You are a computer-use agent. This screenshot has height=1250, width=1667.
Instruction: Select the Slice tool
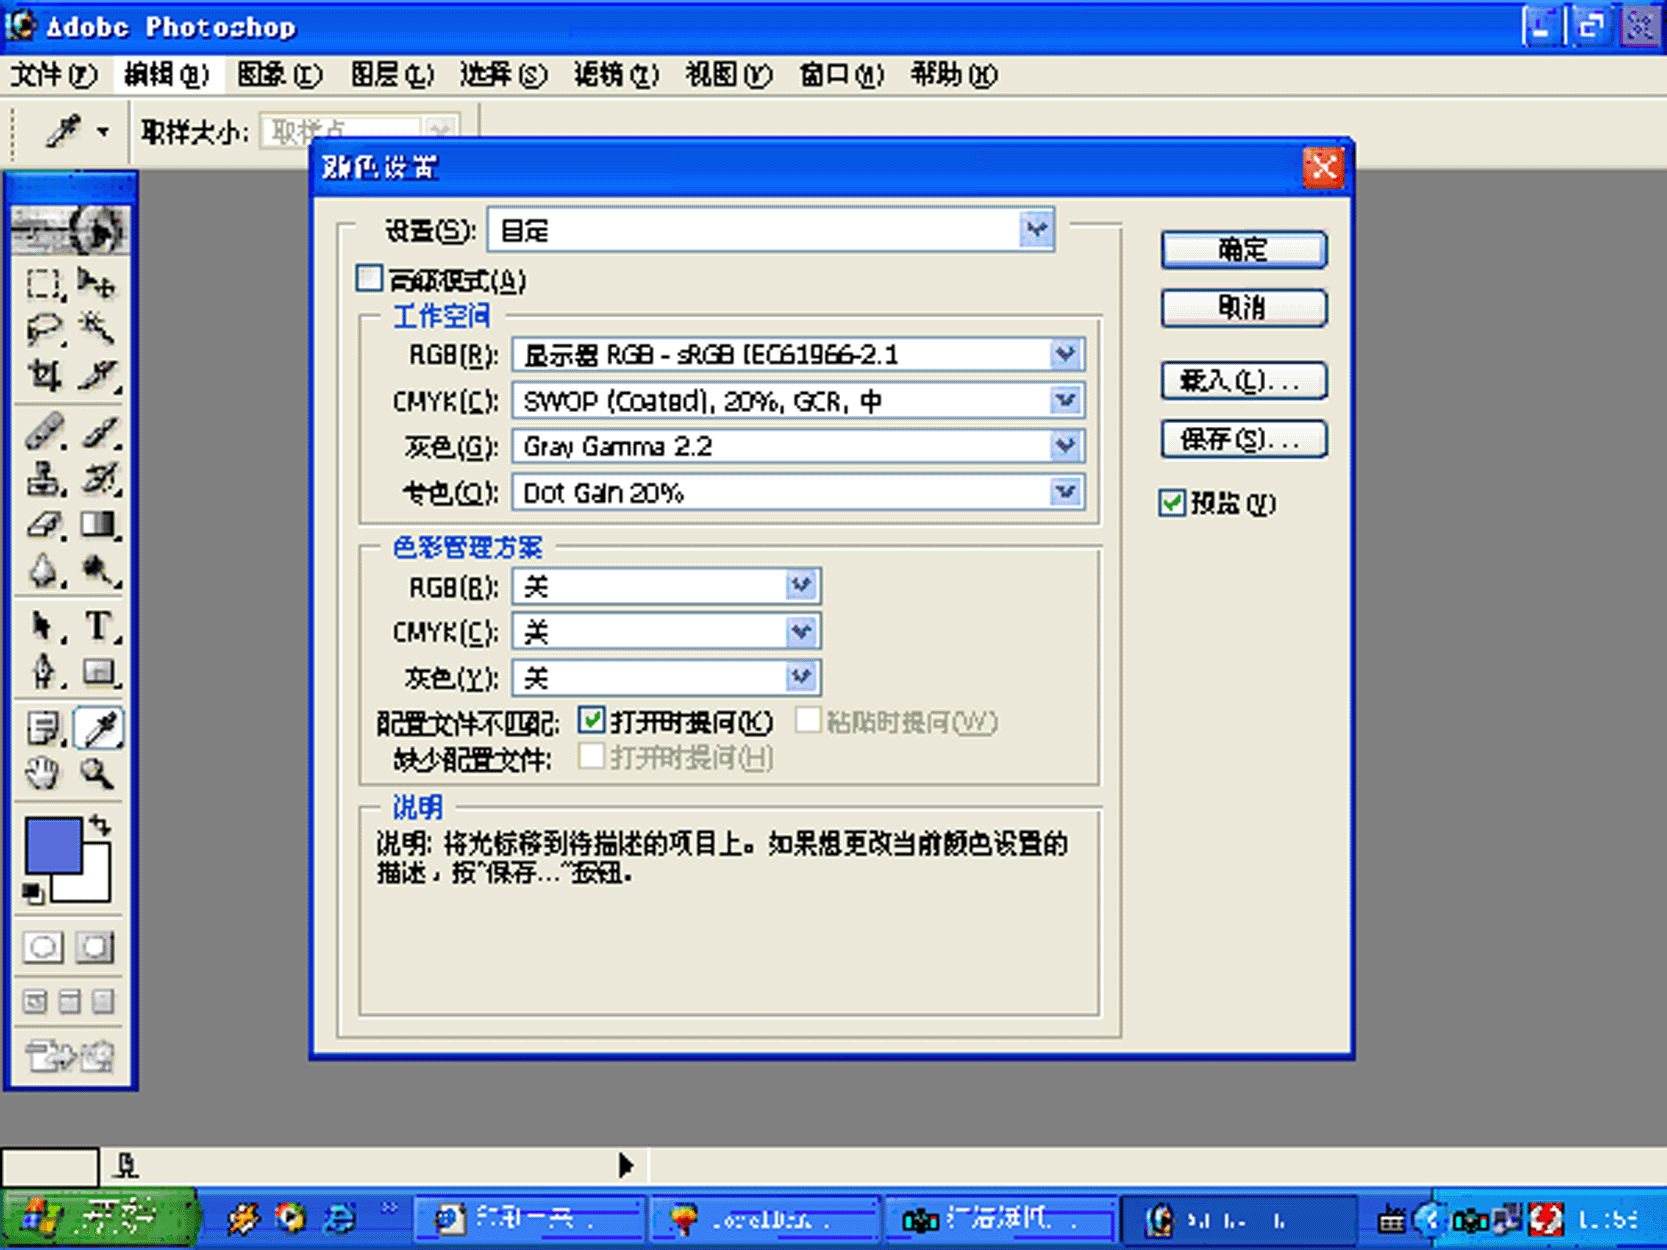point(98,375)
